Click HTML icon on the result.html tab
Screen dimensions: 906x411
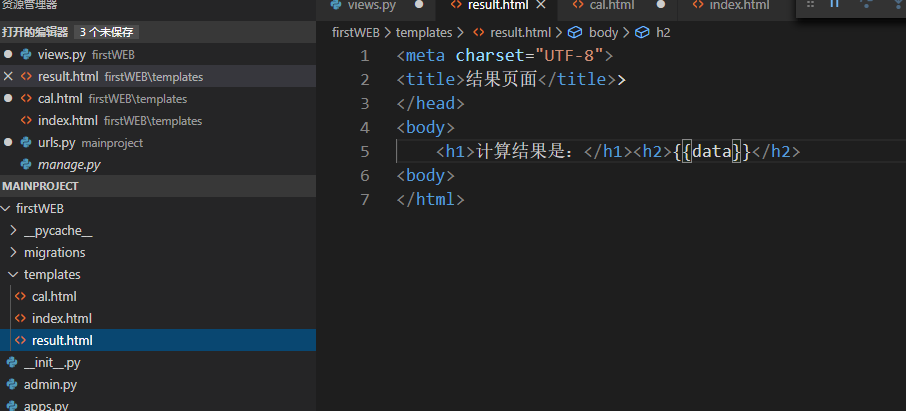456,5
